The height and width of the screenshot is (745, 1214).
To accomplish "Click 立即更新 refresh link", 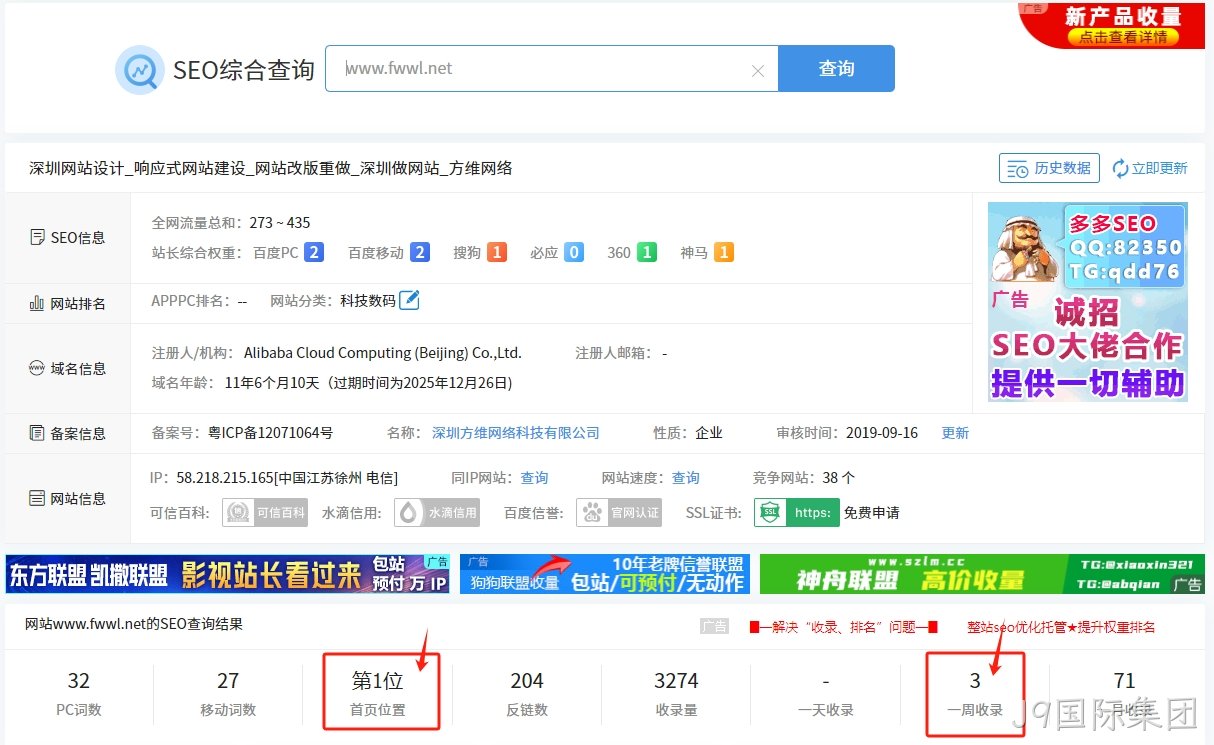I will (1150, 168).
